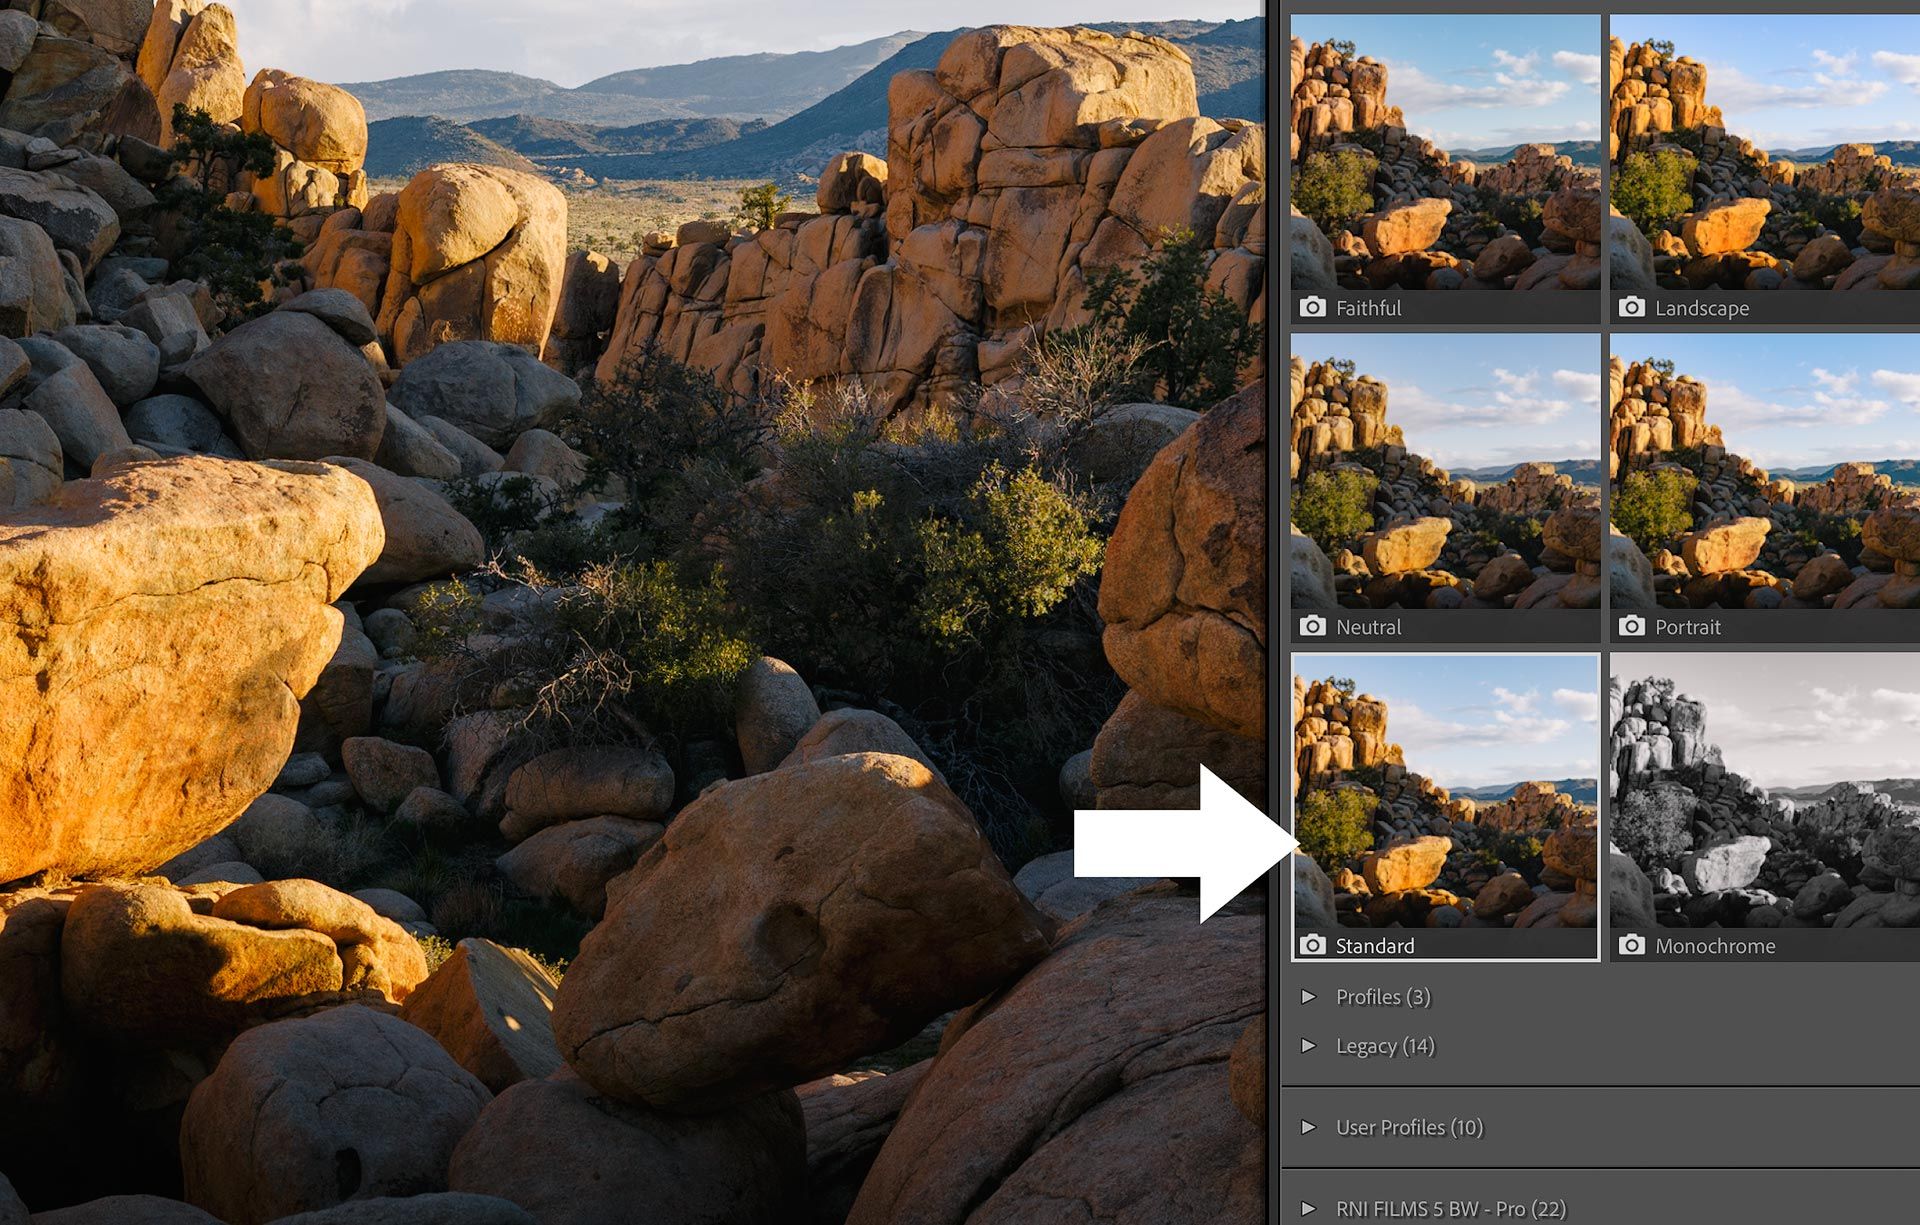Screen dimensions: 1920x1225
Task: Click camera icon beside Portrait label
Action: coord(1632,626)
